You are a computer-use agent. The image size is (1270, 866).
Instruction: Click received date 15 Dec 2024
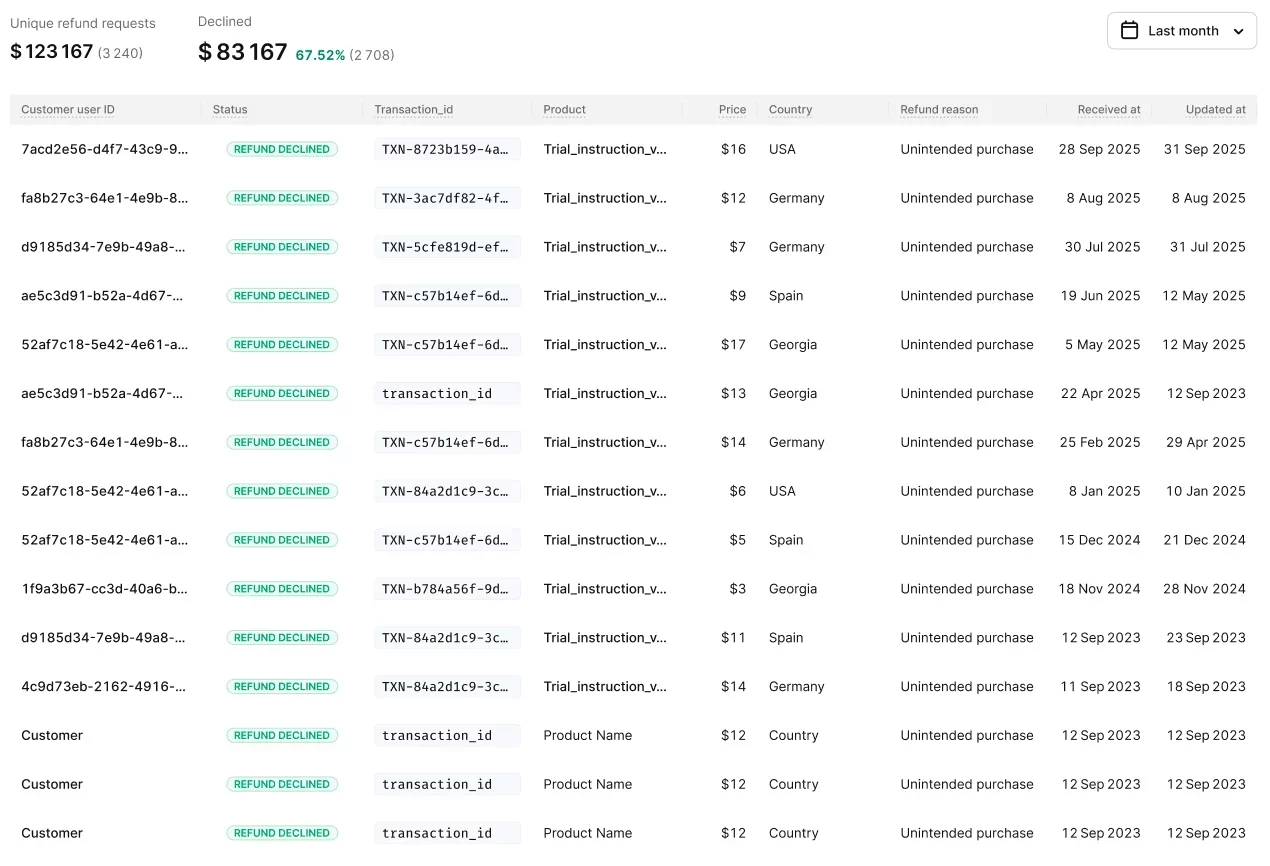click(x=1099, y=540)
